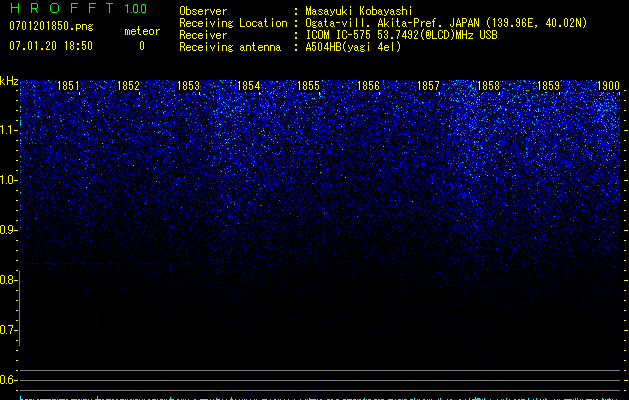Click the 1856 time marker
This screenshot has height=400, width=629.
(368, 85)
